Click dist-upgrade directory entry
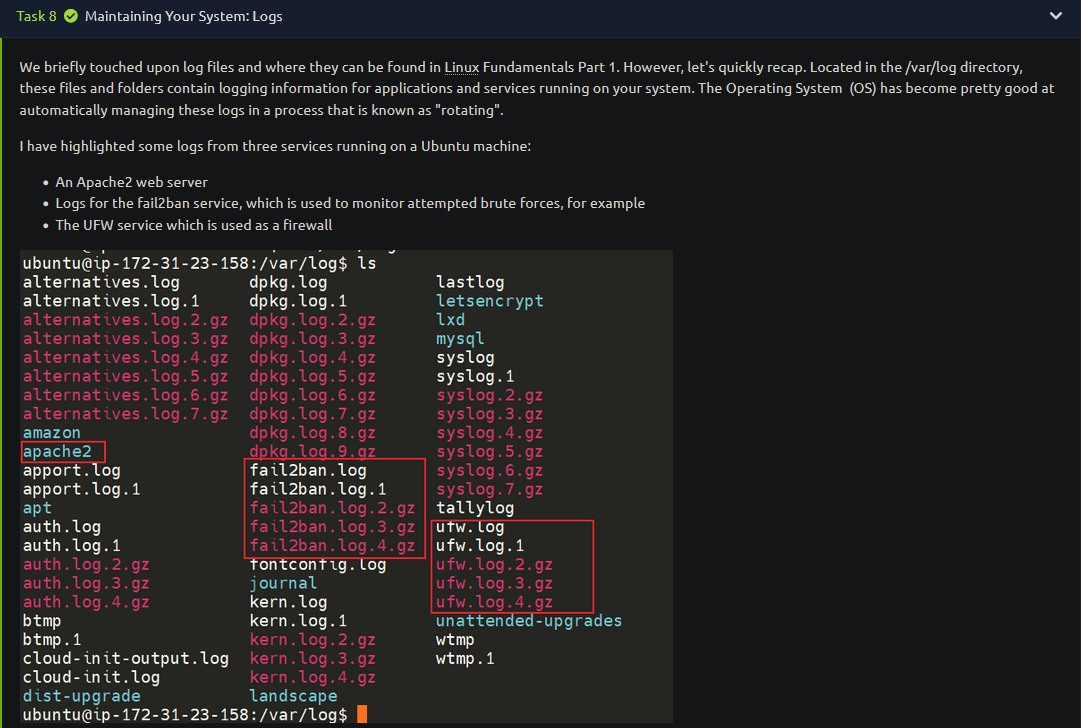The image size is (1081, 728). coord(81,696)
